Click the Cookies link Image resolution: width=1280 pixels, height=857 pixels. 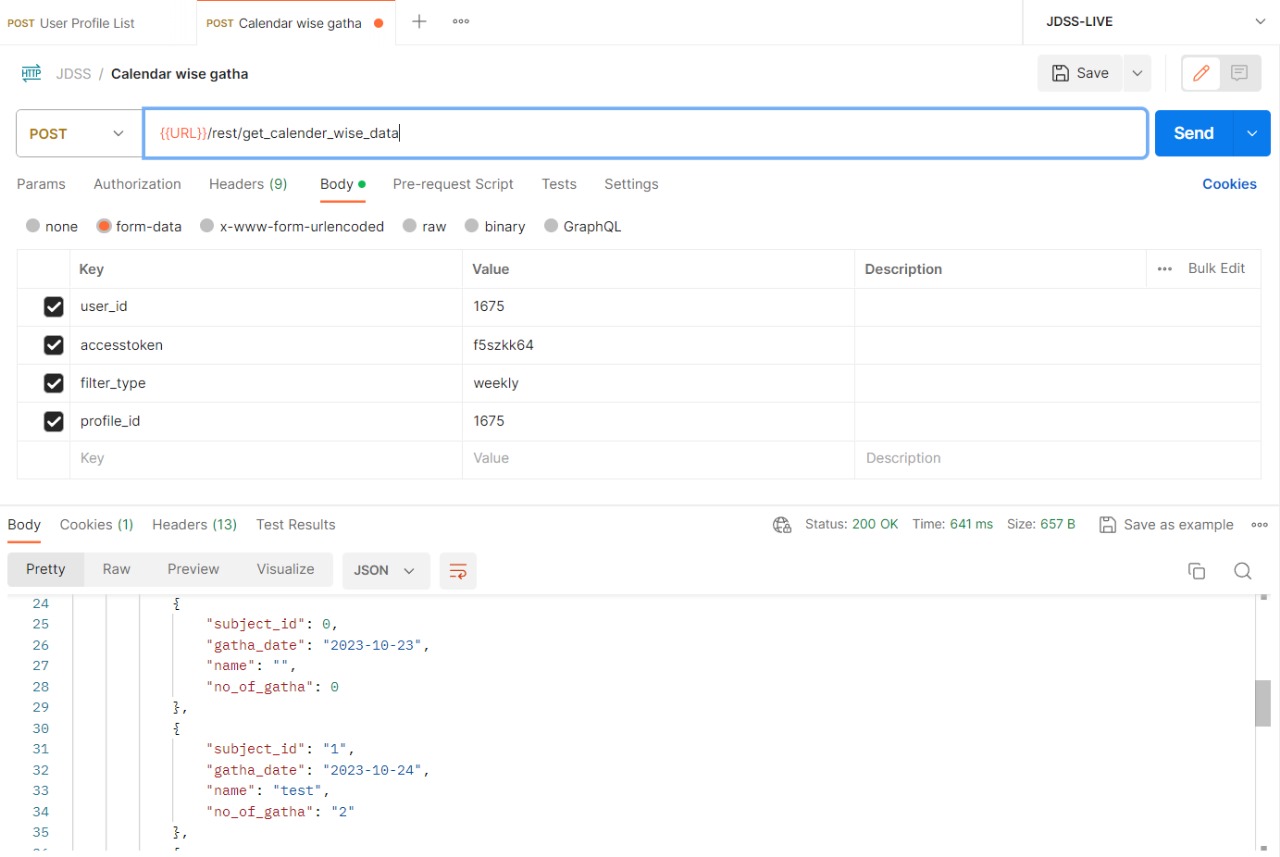coord(1229,184)
